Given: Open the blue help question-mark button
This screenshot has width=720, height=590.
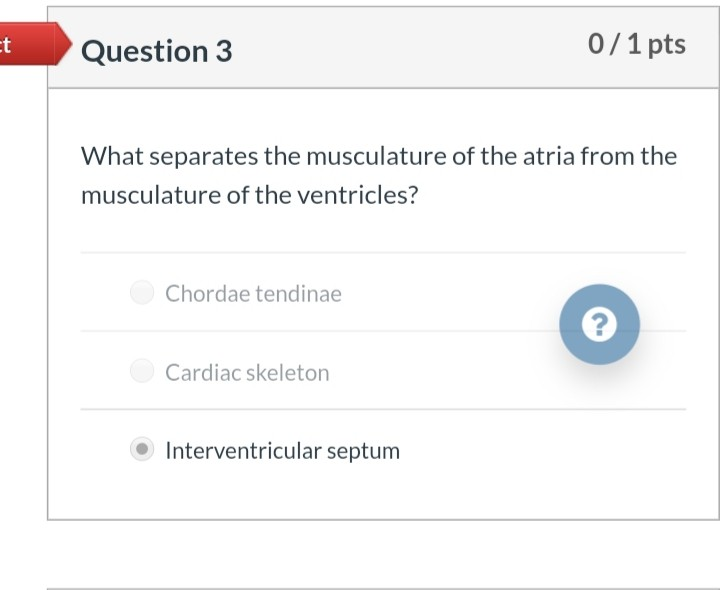Looking at the screenshot, I should point(599,325).
